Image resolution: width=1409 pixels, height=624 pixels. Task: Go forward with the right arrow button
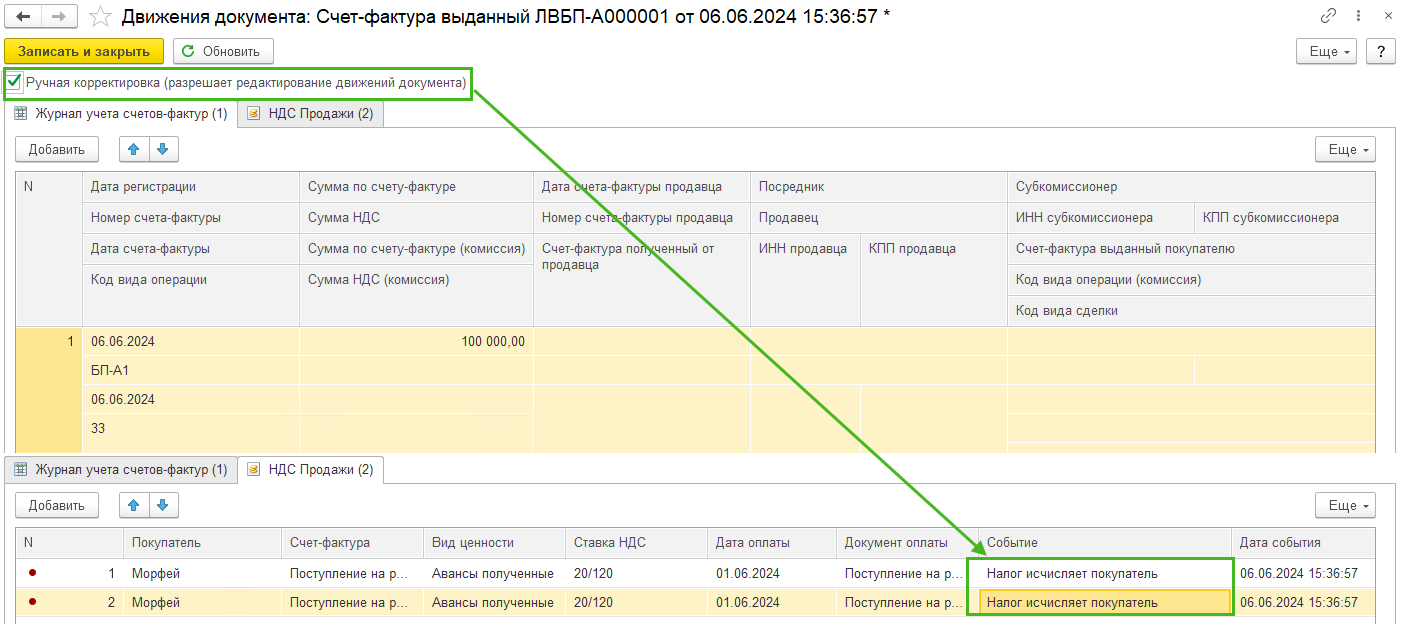[59, 16]
